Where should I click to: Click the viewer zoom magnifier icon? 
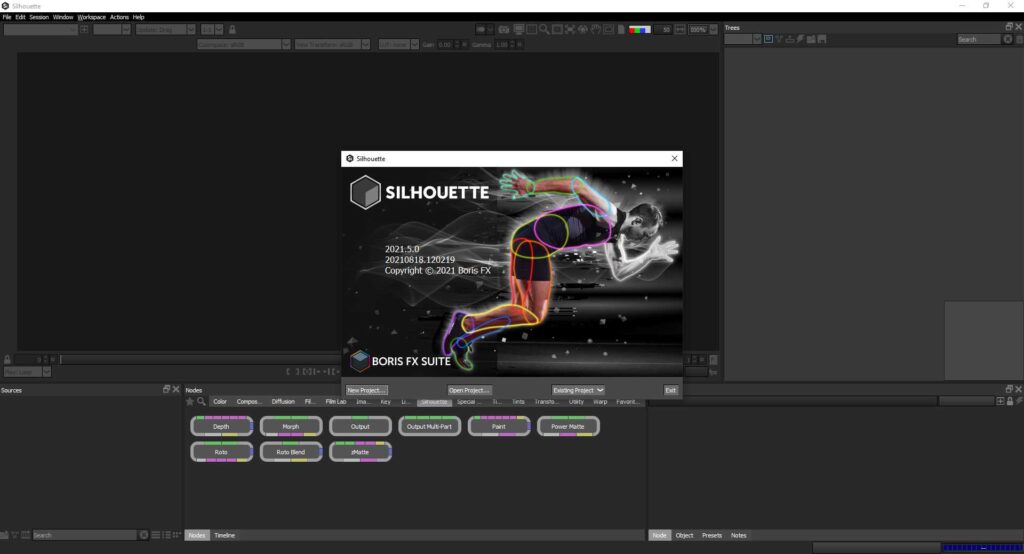click(x=544, y=29)
